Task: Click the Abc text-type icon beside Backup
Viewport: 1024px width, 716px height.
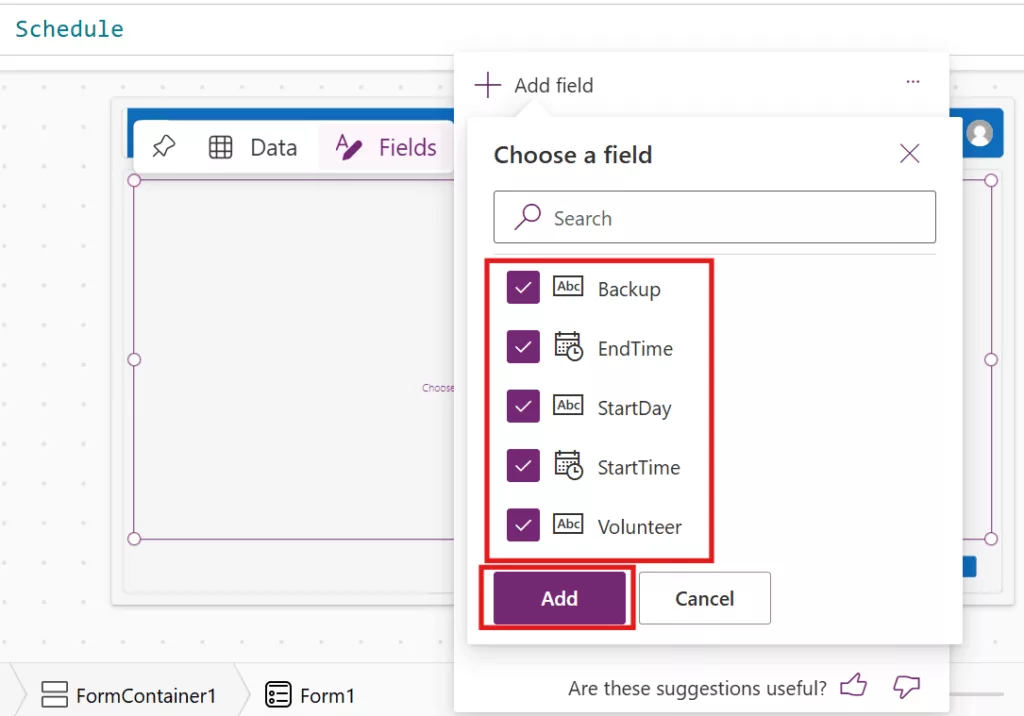Action: click(x=568, y=288)
